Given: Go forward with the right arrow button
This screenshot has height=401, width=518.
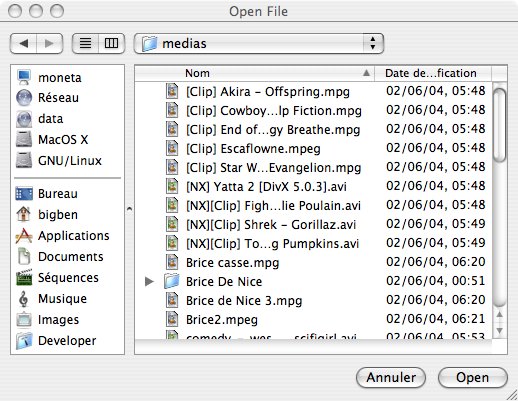Looking at the screenshot, I should click(x=49, y=43).
